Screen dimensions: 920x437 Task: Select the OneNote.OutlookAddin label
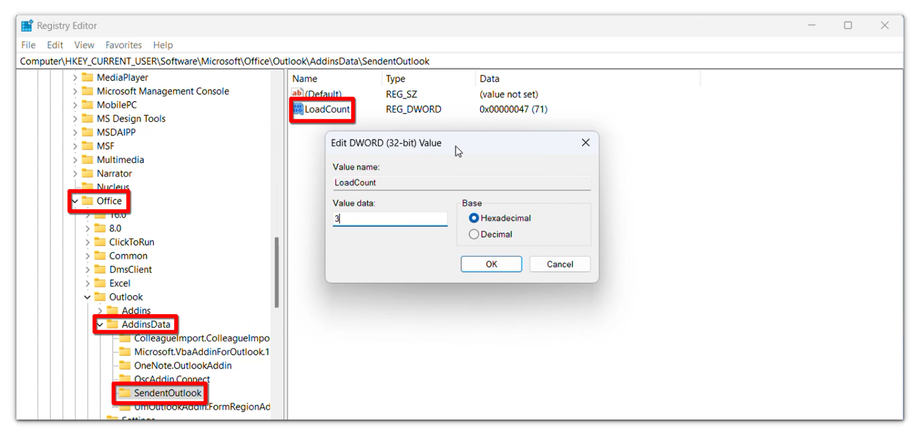(x=183, y=365)
